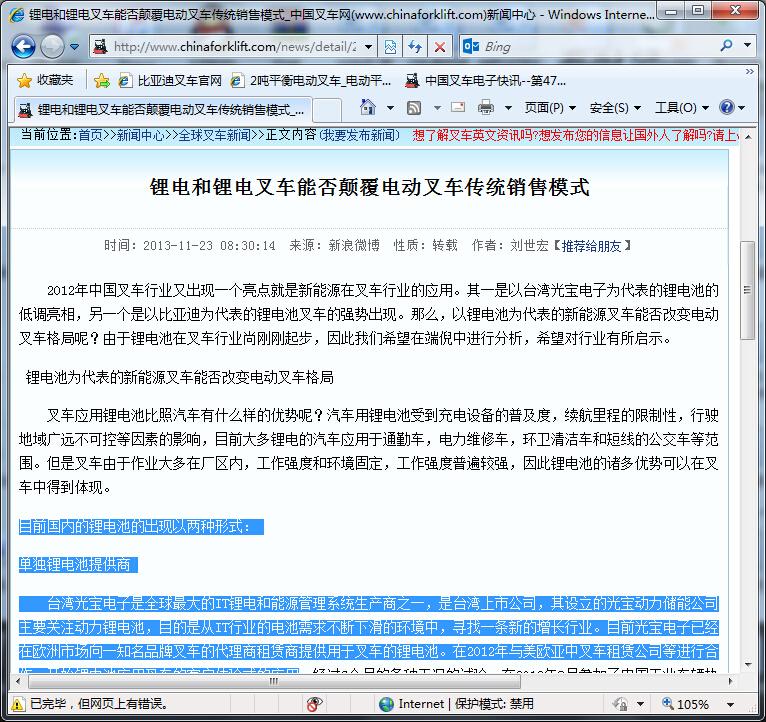Image resolution: width=766 pixels, height=722 pixels.
Task: Click the status bar security shield icon
Action: 620,704
